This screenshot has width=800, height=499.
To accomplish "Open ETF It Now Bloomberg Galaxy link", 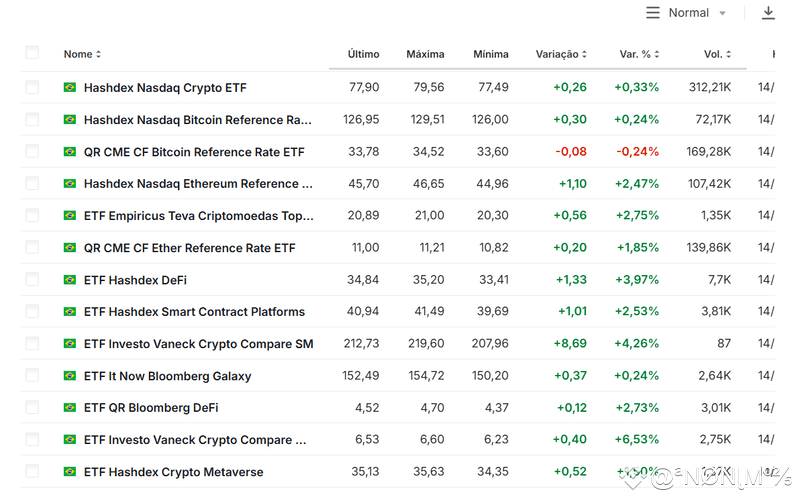I will click(167, 376).
